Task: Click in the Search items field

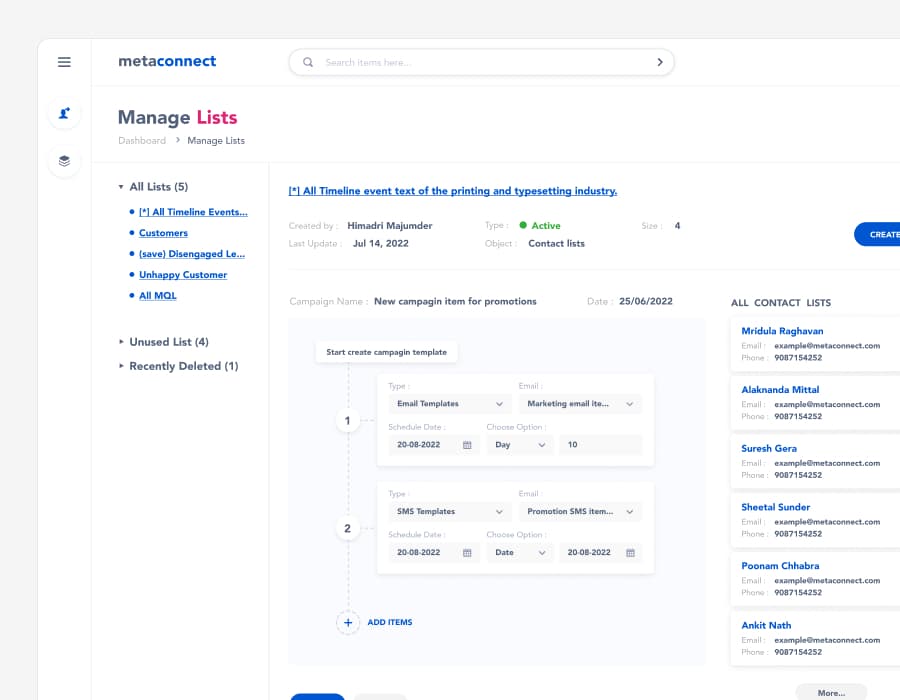Action: [x=482, y=62]
